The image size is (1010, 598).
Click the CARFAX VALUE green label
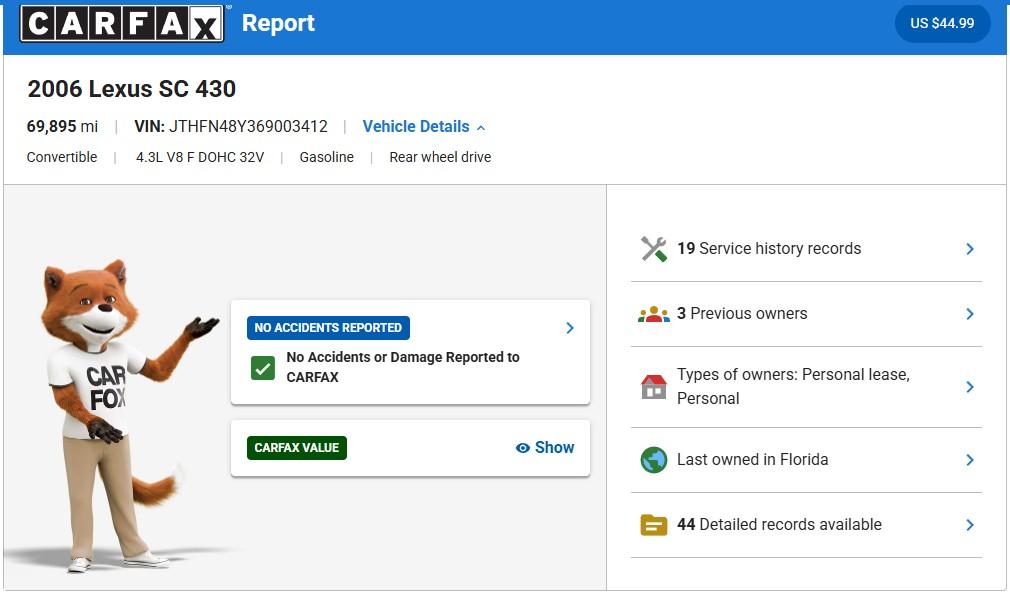(297, 448)
